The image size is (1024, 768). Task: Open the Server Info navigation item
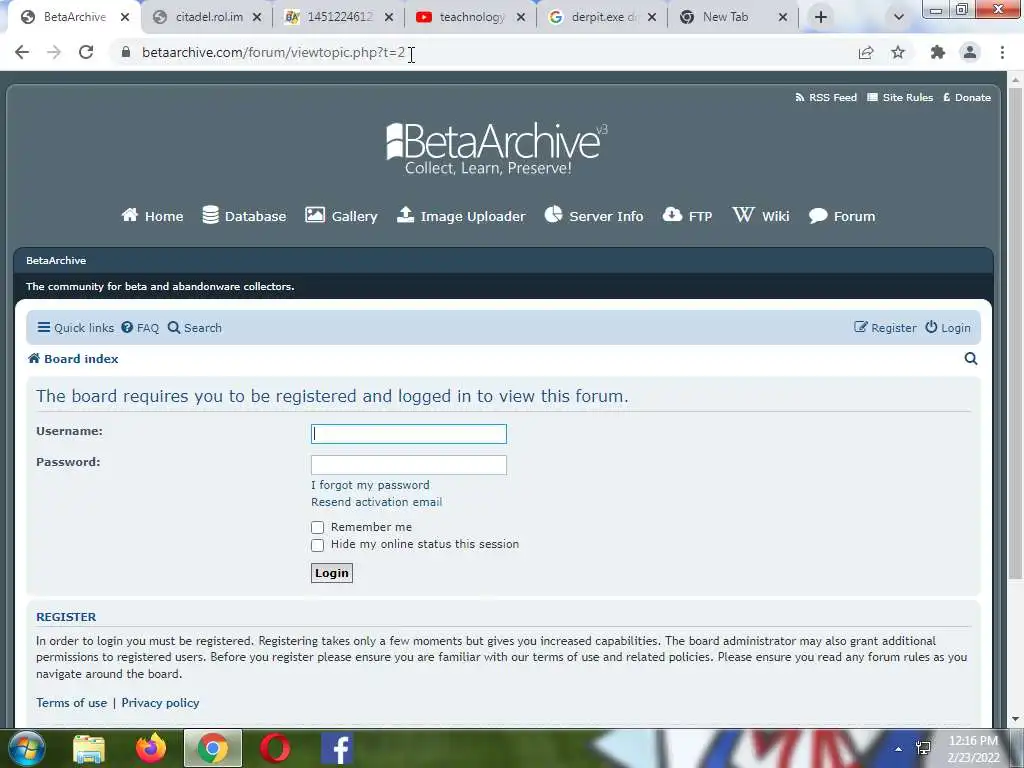click(594, 216)
